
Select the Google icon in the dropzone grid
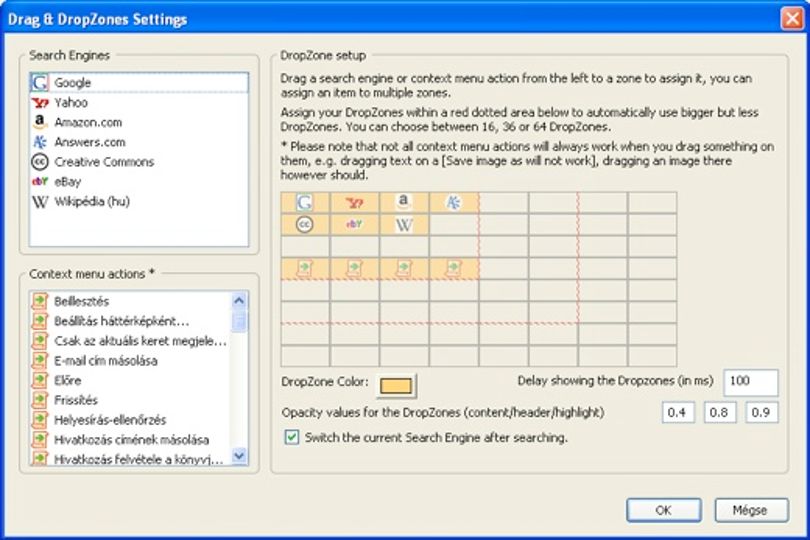tap(305, 203)
